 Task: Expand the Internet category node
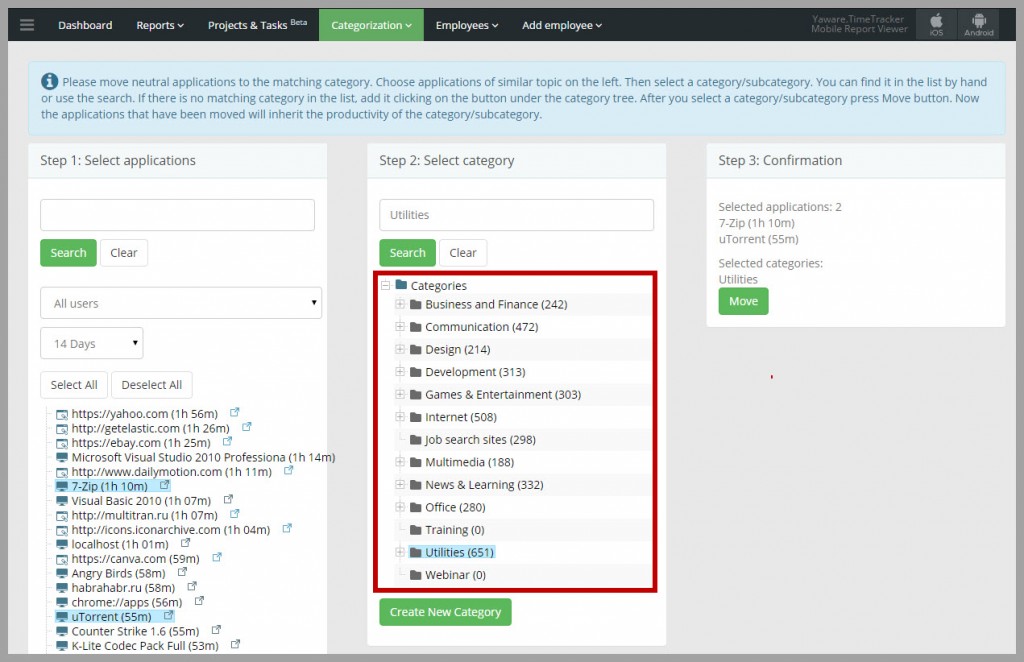click(x=400, y=417)
